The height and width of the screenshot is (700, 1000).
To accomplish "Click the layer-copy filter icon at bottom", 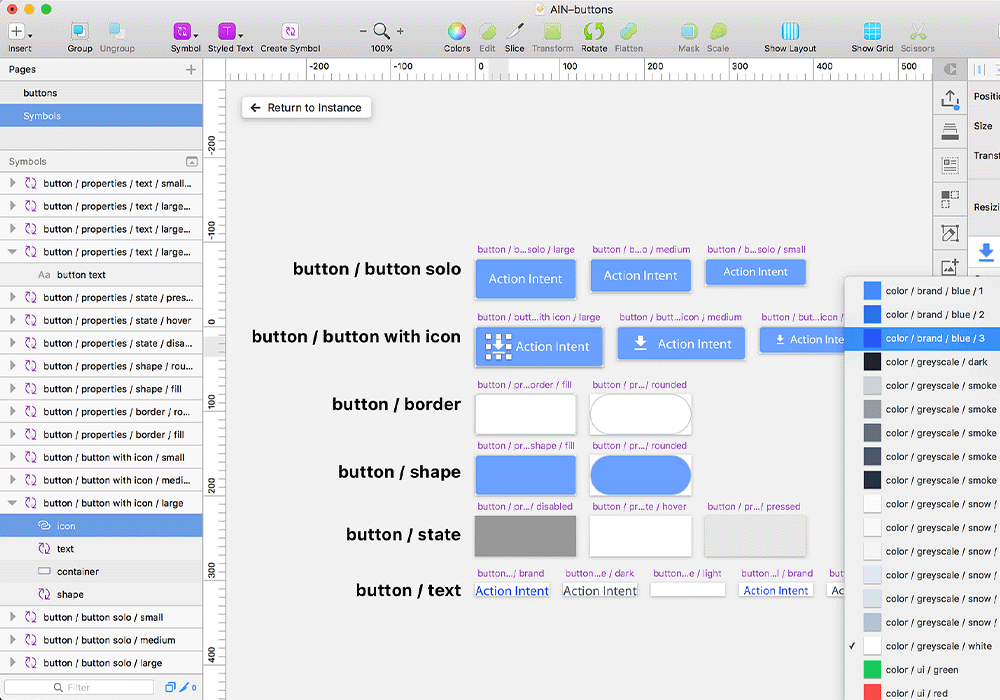I will 170,687.
